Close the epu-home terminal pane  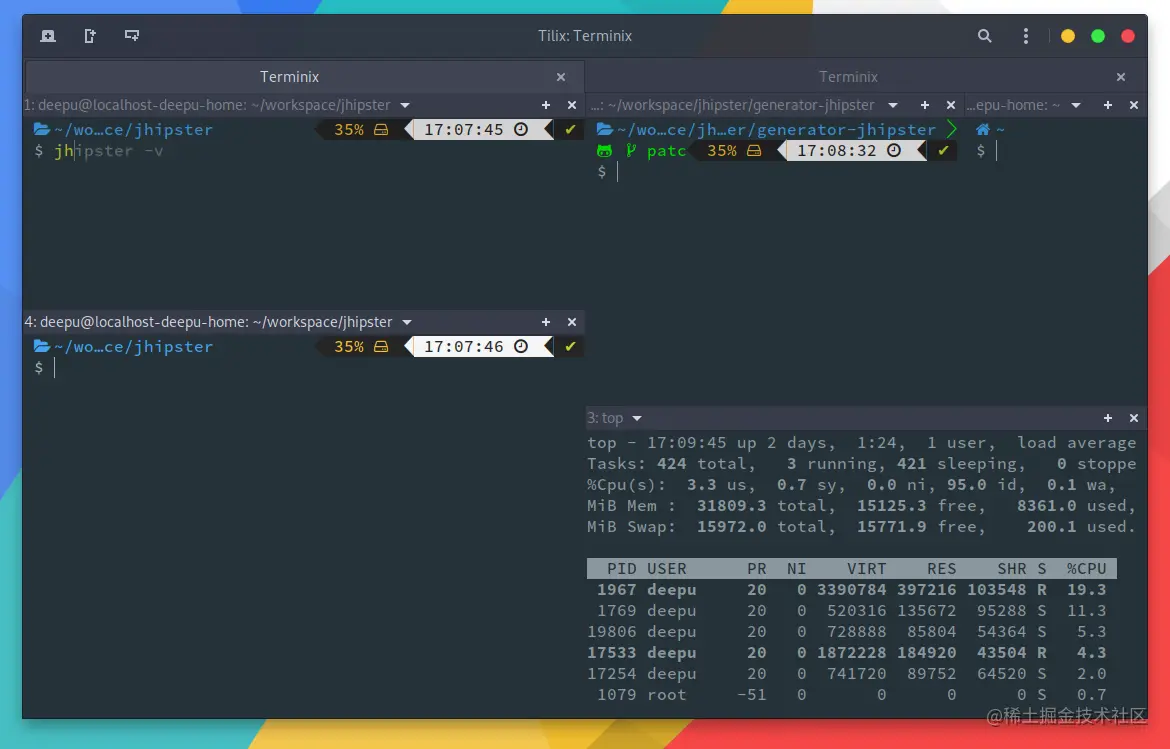click(x=1133, y=105)
